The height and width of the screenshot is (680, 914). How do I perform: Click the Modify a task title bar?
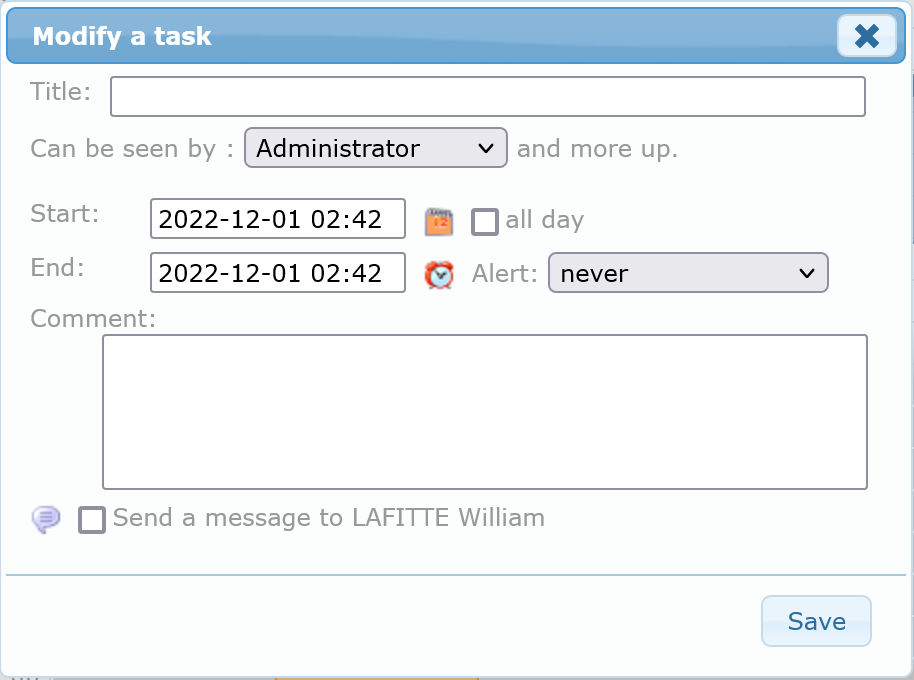point(400,37)
